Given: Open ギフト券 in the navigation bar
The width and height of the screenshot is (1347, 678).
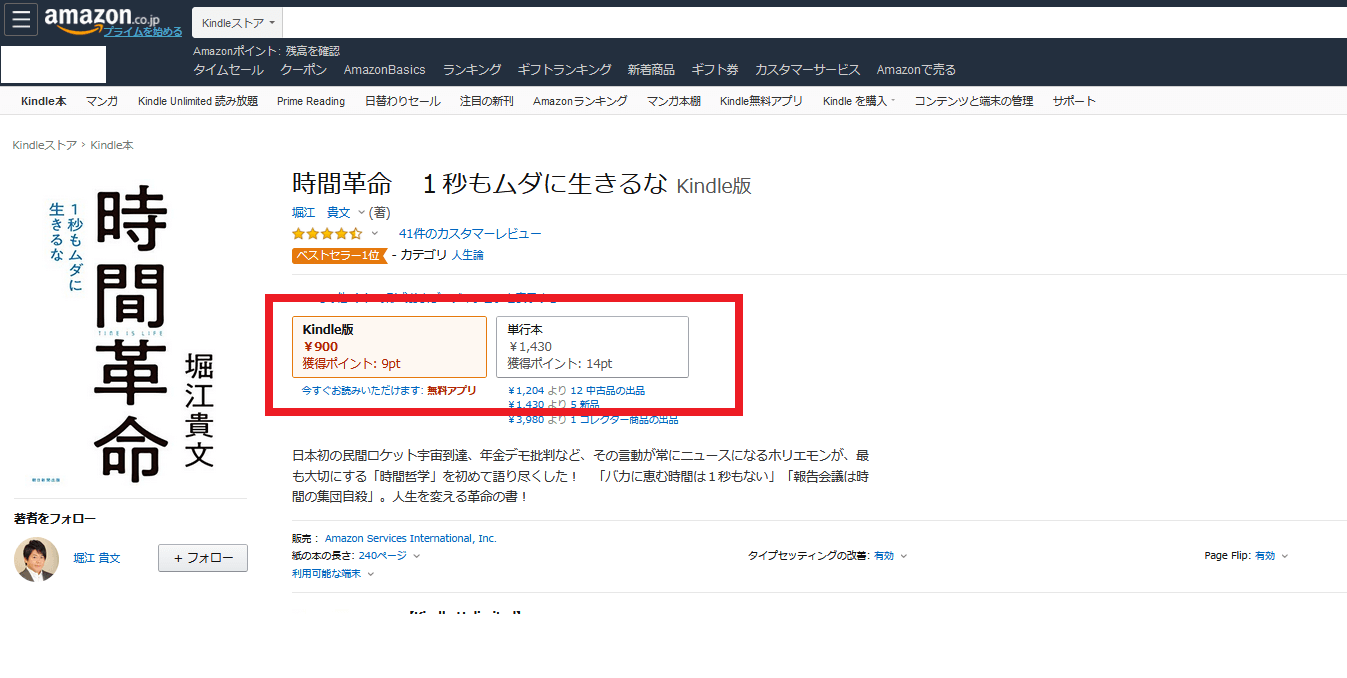Looking at the screenshot, I should [715, 70].
